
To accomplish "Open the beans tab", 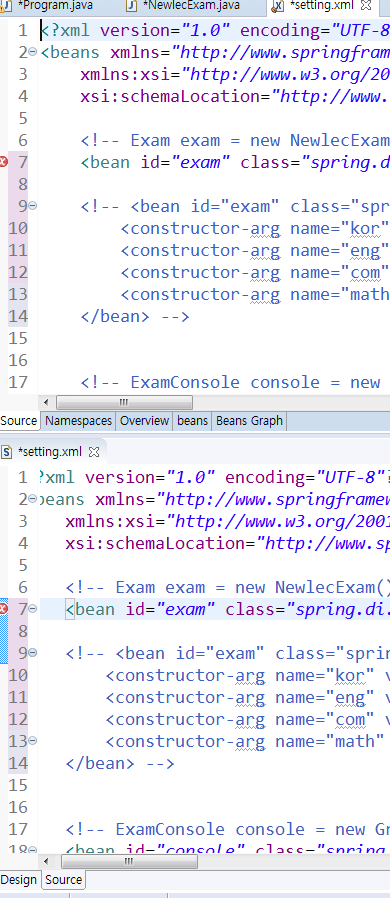I will tap(192, 421).
